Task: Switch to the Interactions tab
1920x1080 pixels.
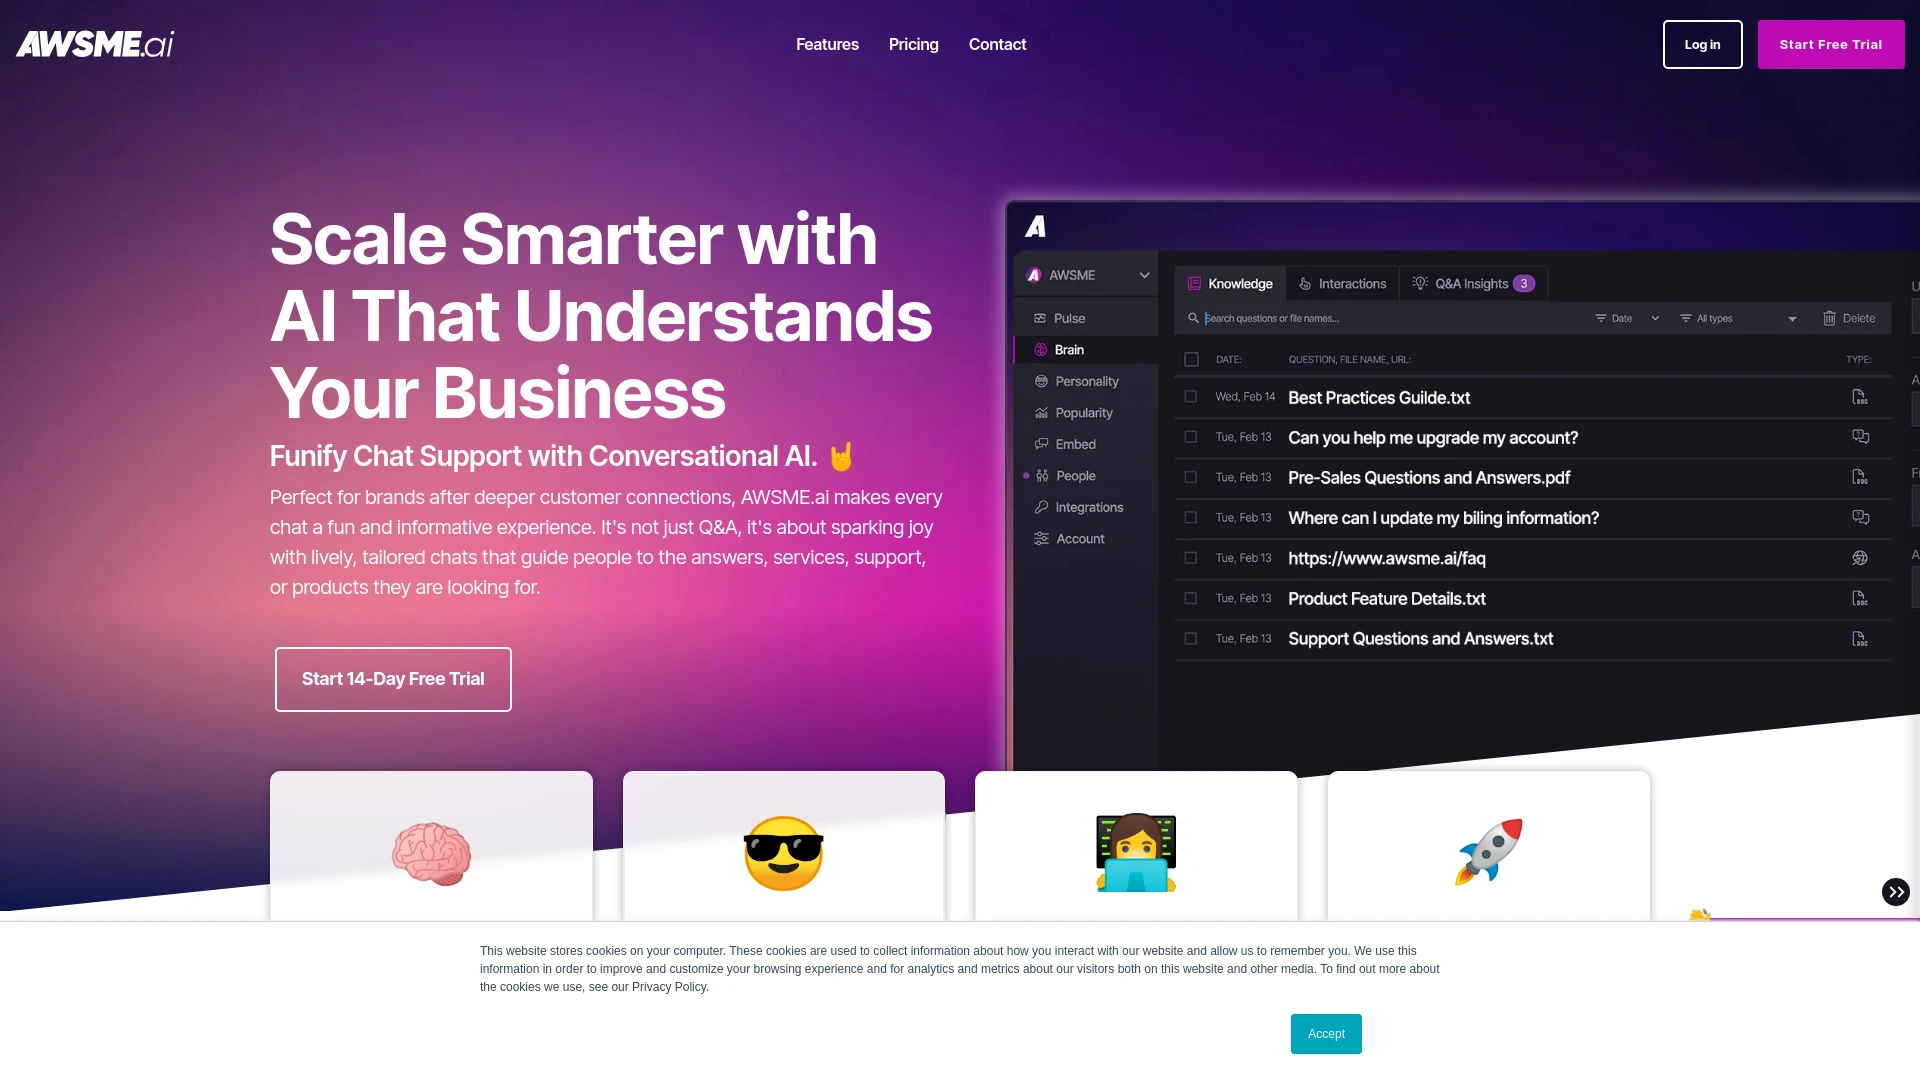Action: pyautogui.click(x=1342, y=282)
